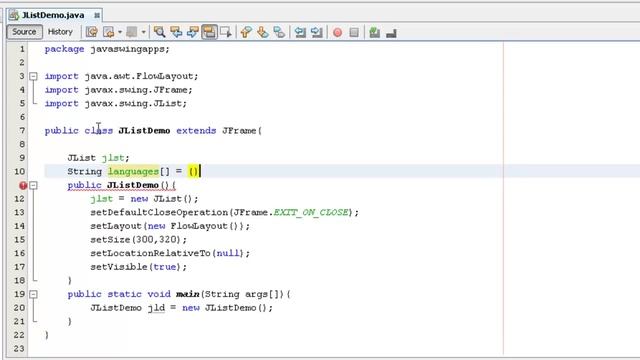The image size is (640, 360).
Task: Click the class name 'JListDemo' on line 7
Action: tap(144, 131)
